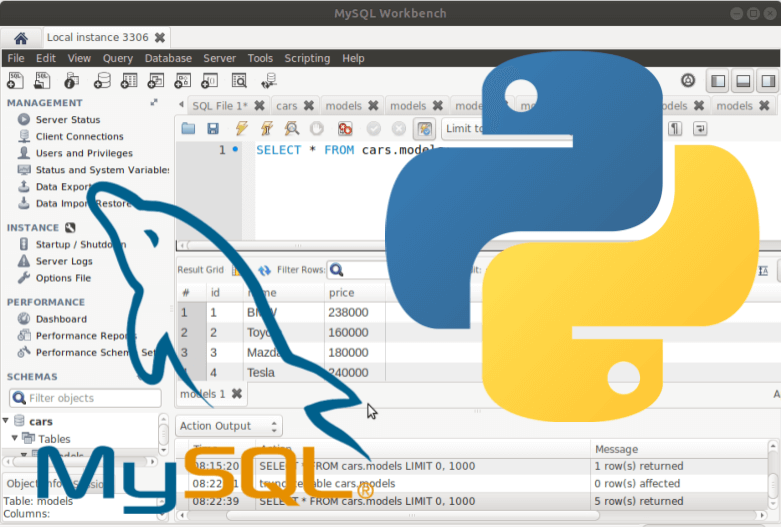Execute the SQL script lightning icon
The image size is (783, 527).
coord(242,129)
